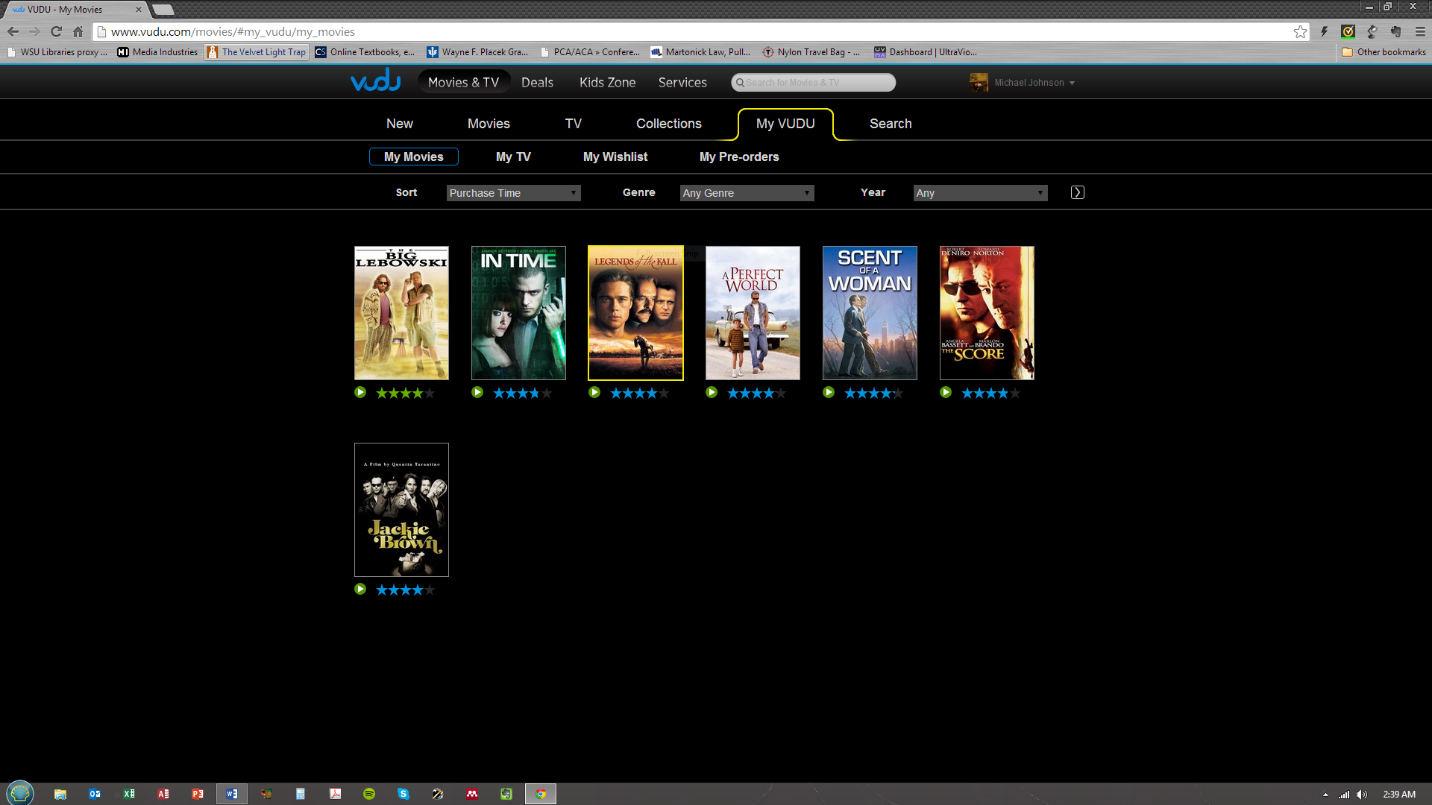Open the My TV sub-tab
This screenshot has width=1432, height=805.
(513, 157)
